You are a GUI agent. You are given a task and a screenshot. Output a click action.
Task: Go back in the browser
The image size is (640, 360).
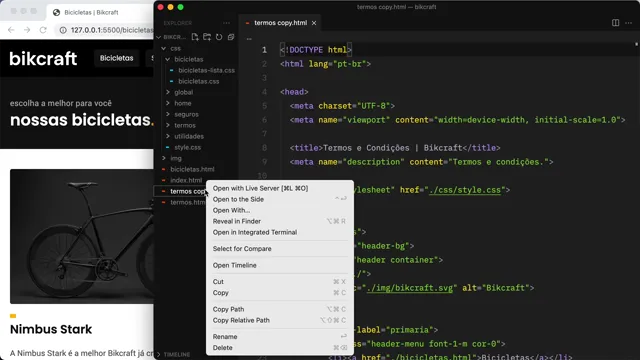[x=11, y=30]
